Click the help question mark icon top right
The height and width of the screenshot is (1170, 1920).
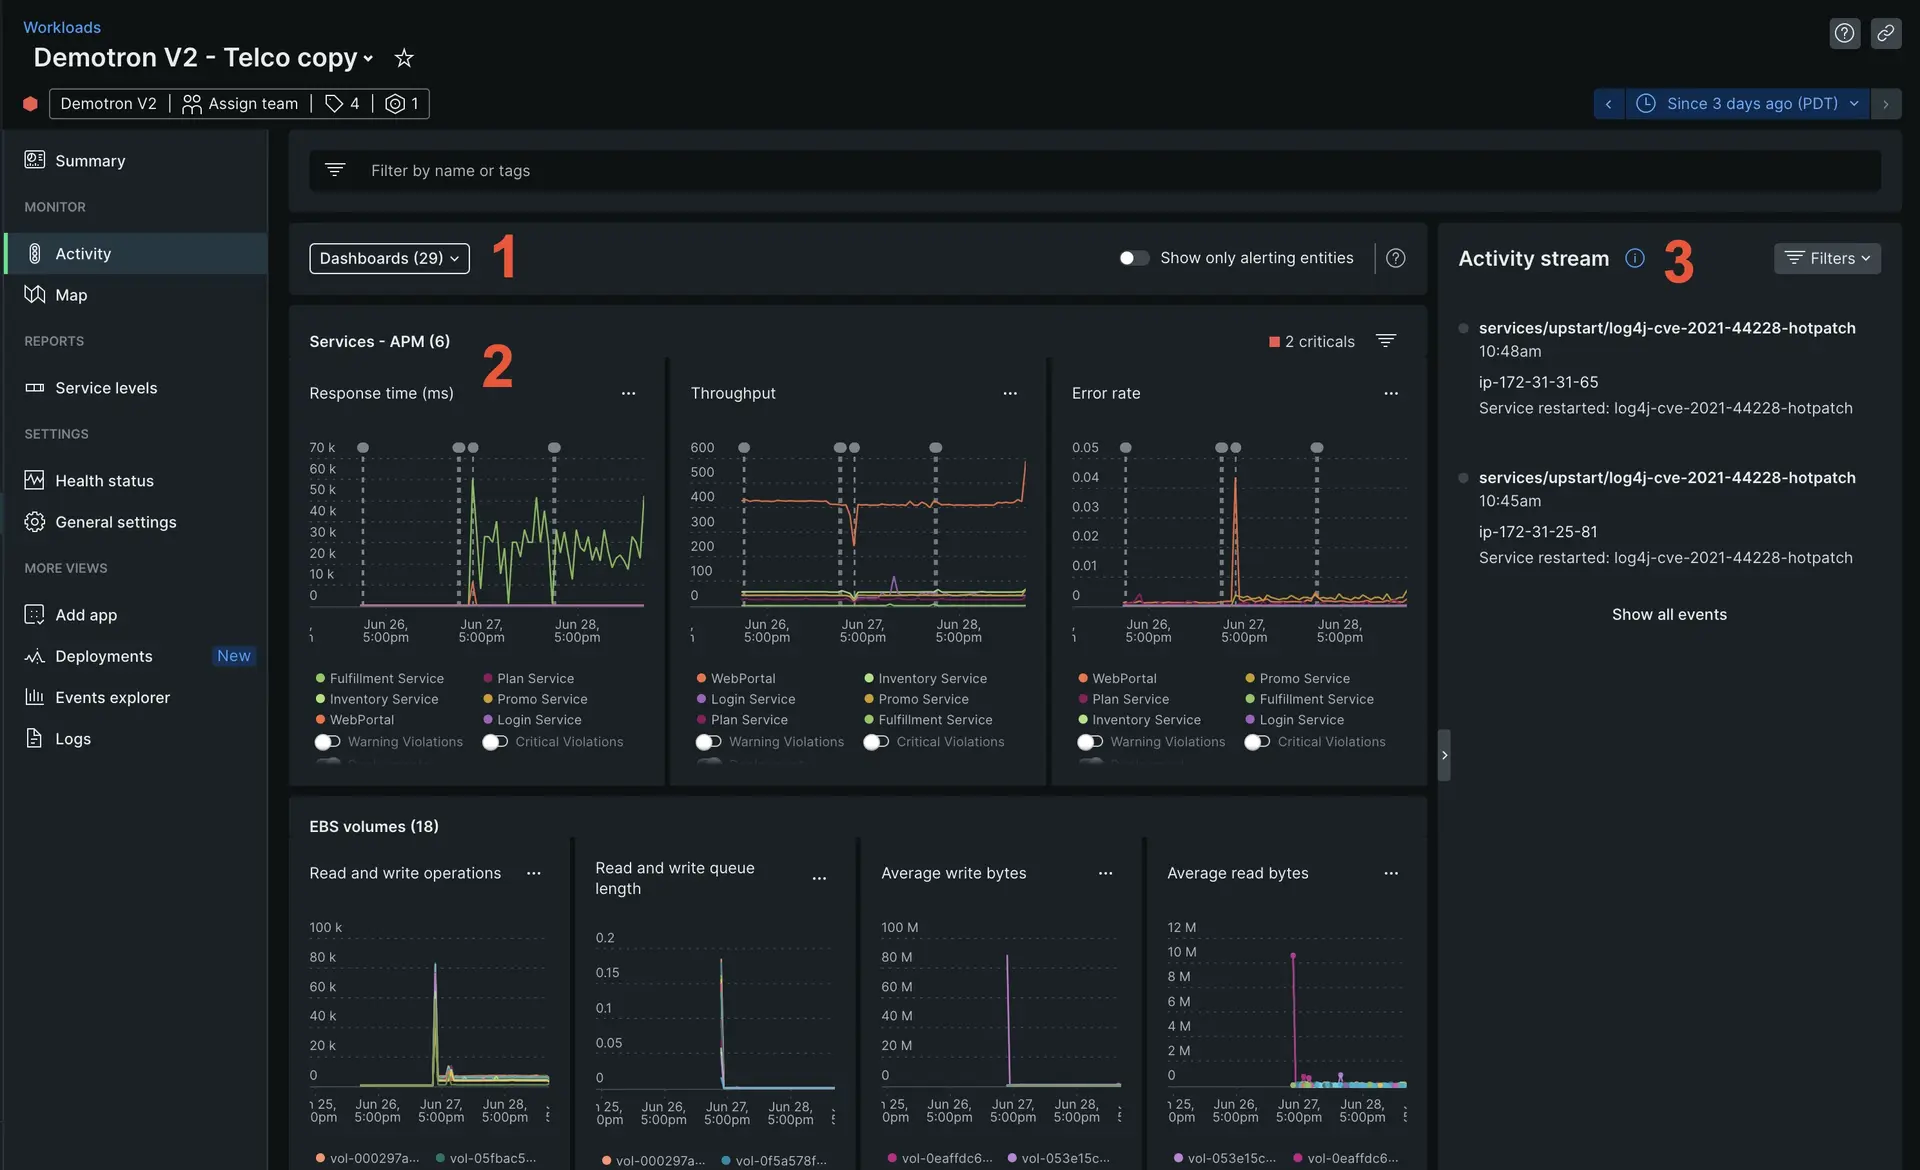pos(1844,33)
